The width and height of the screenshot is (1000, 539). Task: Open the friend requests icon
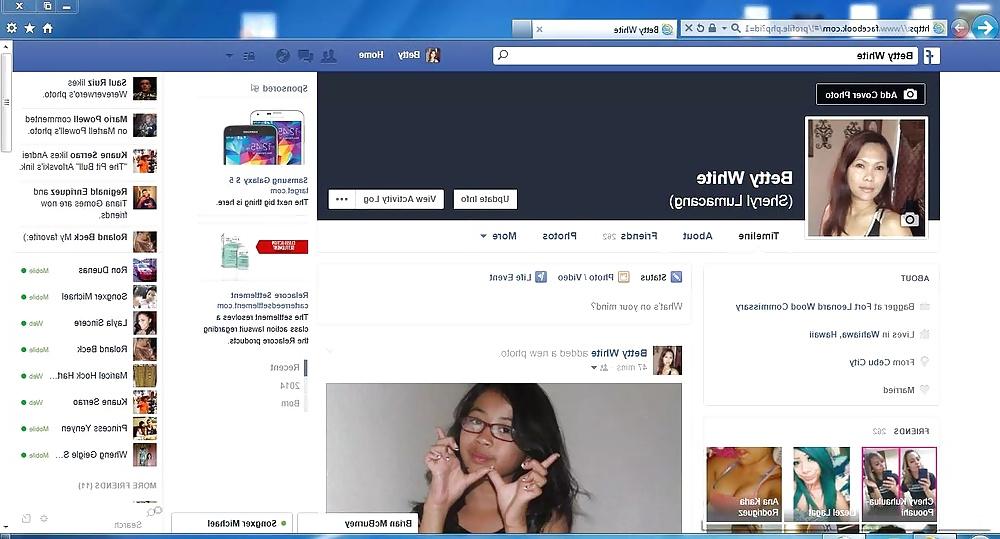point(328,55)
